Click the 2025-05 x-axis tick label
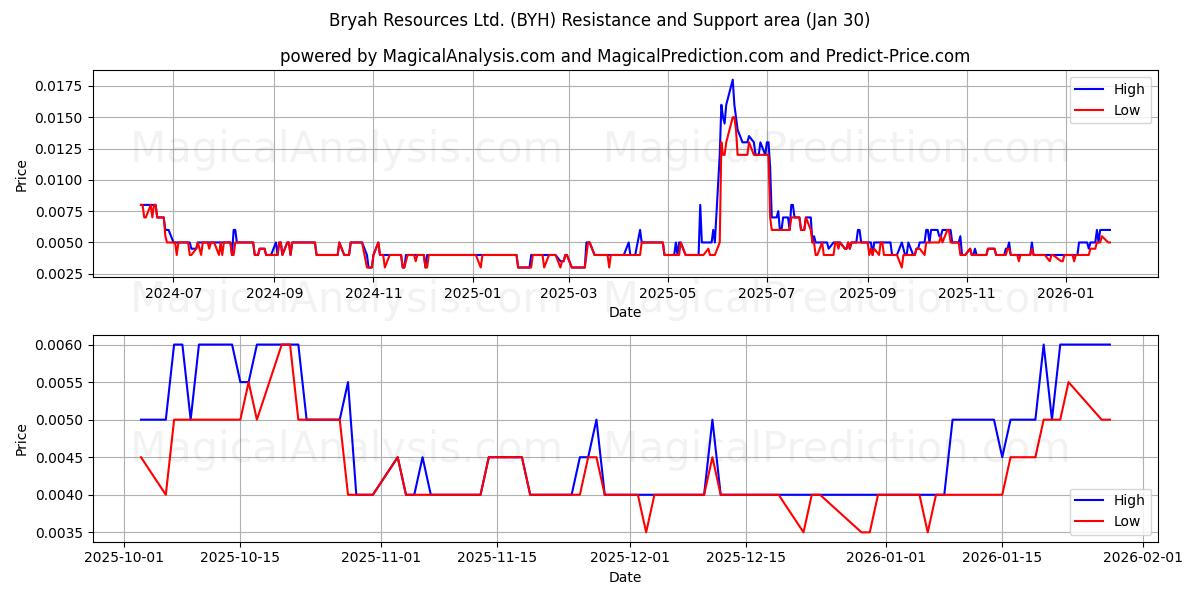Image resolution: width=1200 pixels, height=600 pixels. 668,293
